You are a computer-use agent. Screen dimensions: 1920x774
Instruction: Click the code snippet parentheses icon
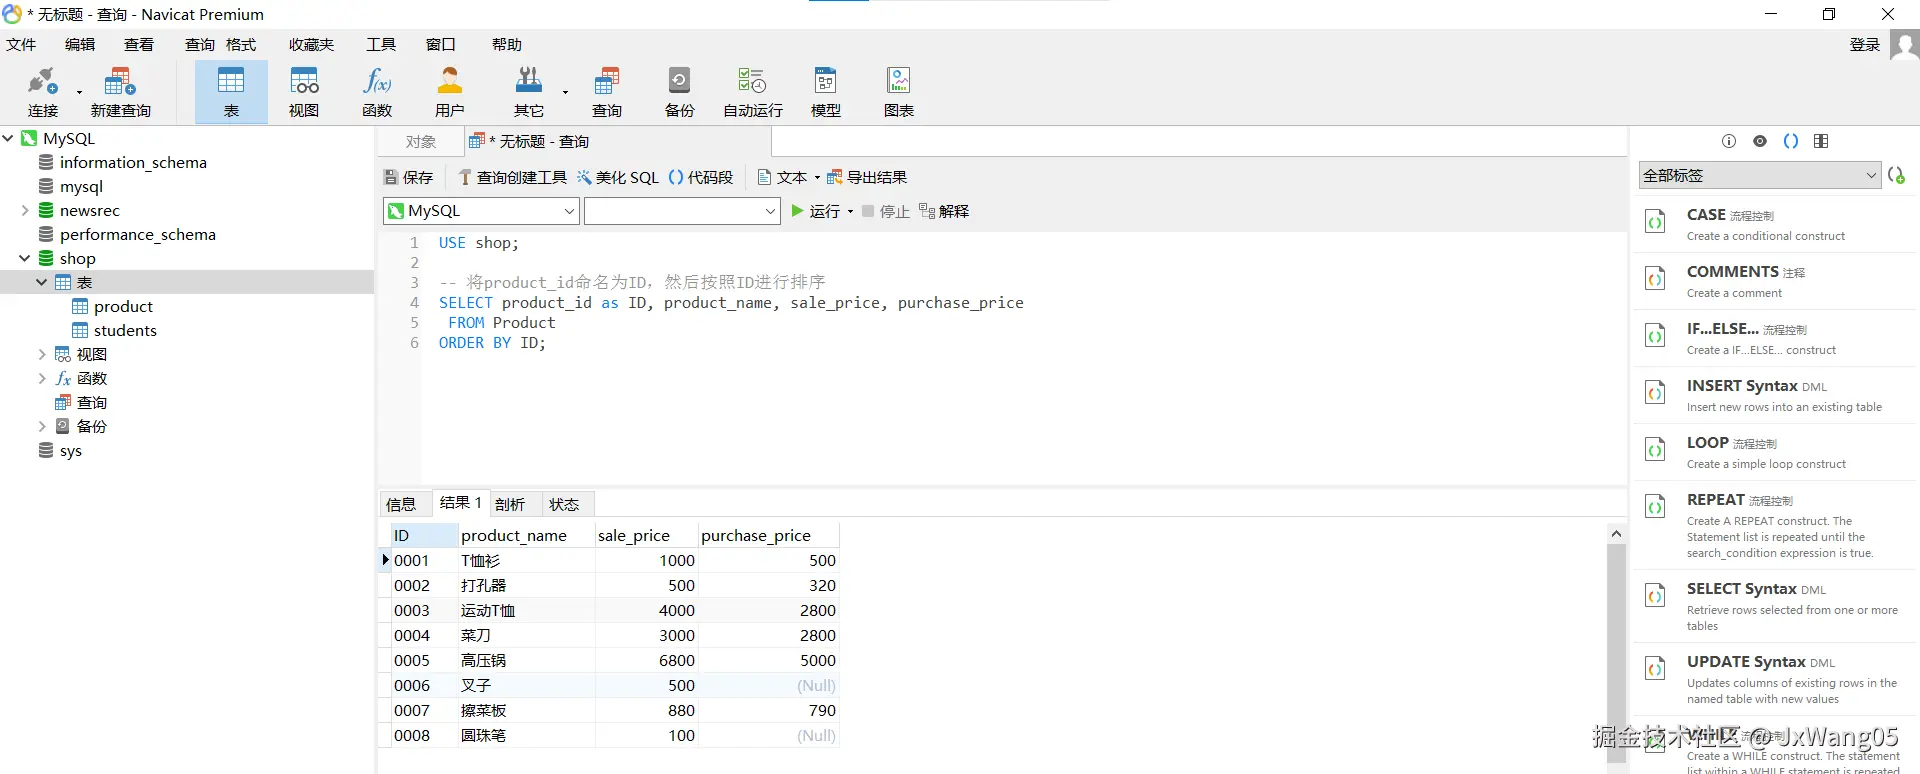point(1791,141)
